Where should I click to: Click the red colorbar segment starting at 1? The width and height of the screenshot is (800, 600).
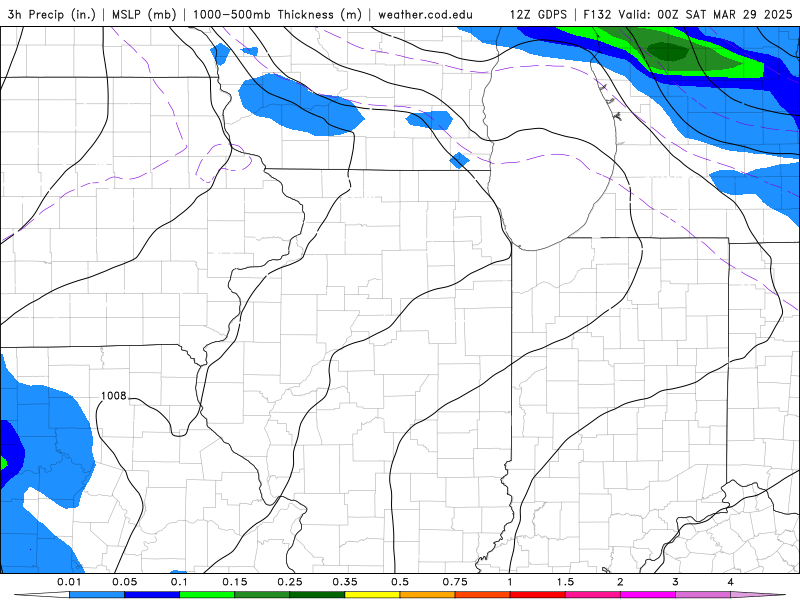[x=538, y=595]
